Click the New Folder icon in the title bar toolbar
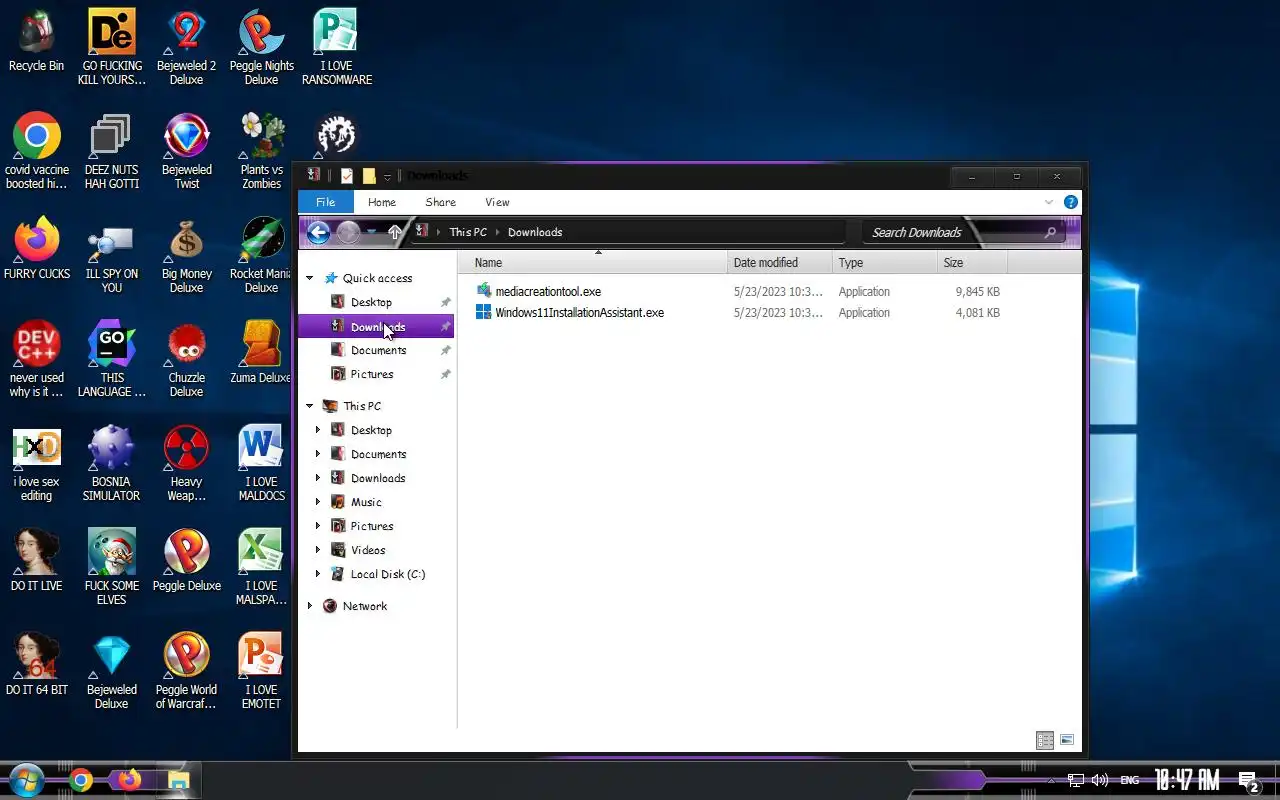 (x=369, y=176)
